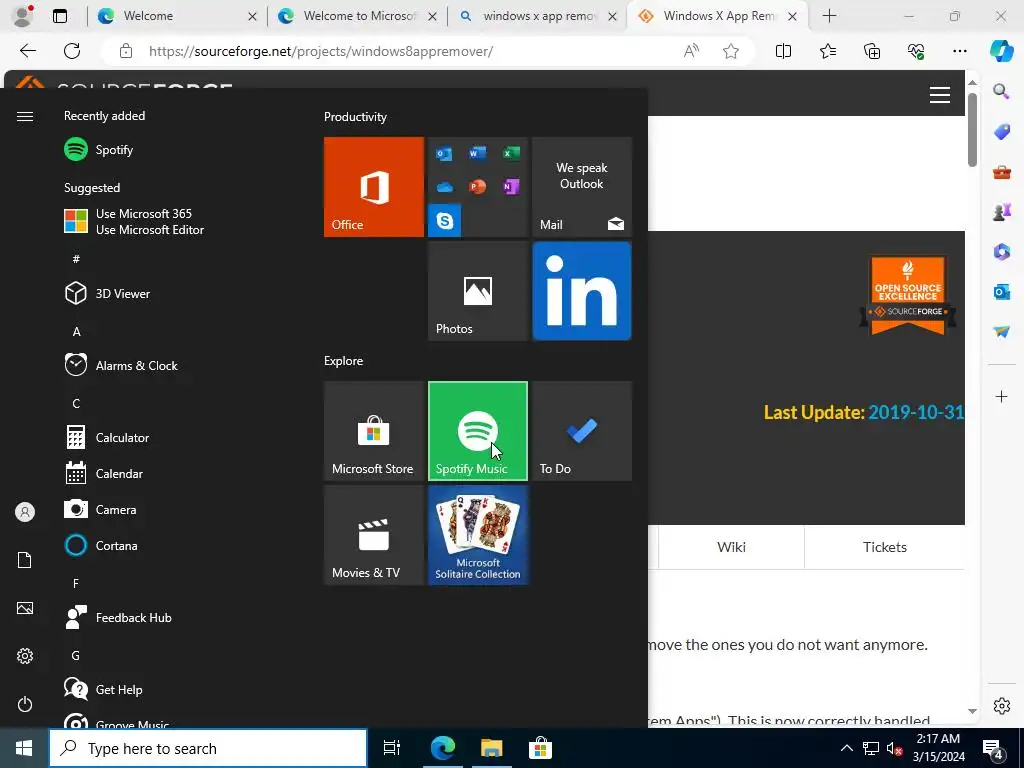The image size is (1024, 768).
Task: Open the Tickets tab on SourceForge
Action: pyautogui.click(x=884, y=547)
